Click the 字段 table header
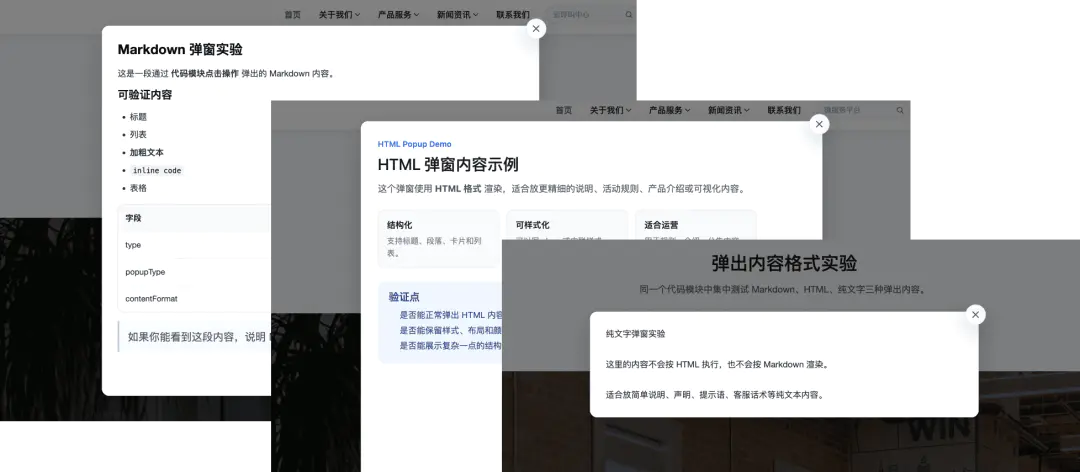This screenshot has width=1080, height=472. (x=134, y=218)
